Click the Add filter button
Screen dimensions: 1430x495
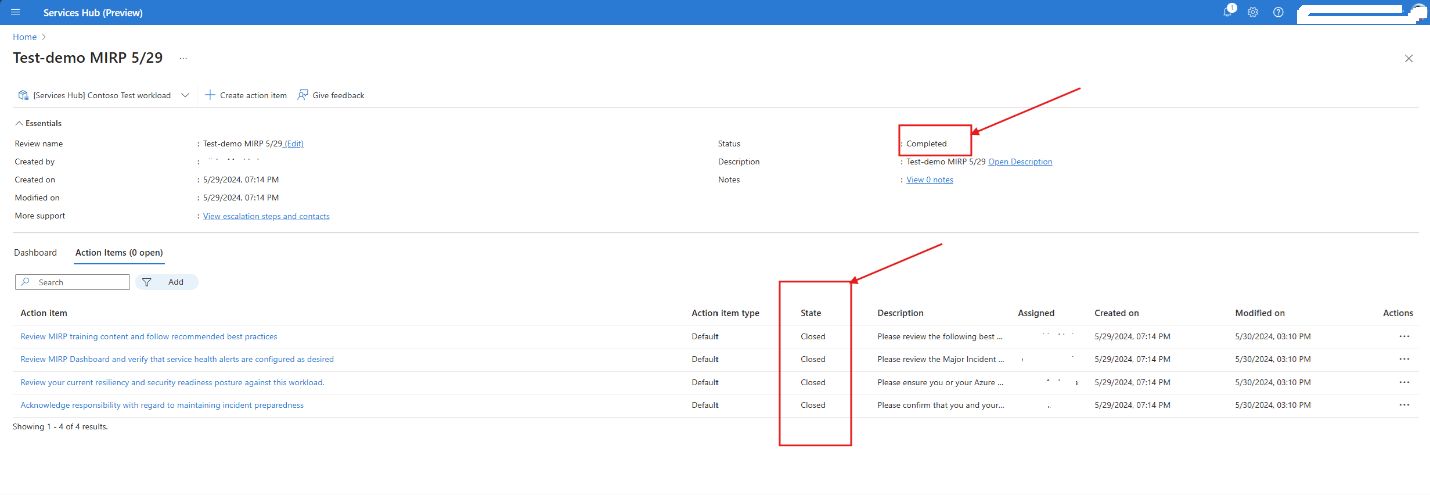167,282
